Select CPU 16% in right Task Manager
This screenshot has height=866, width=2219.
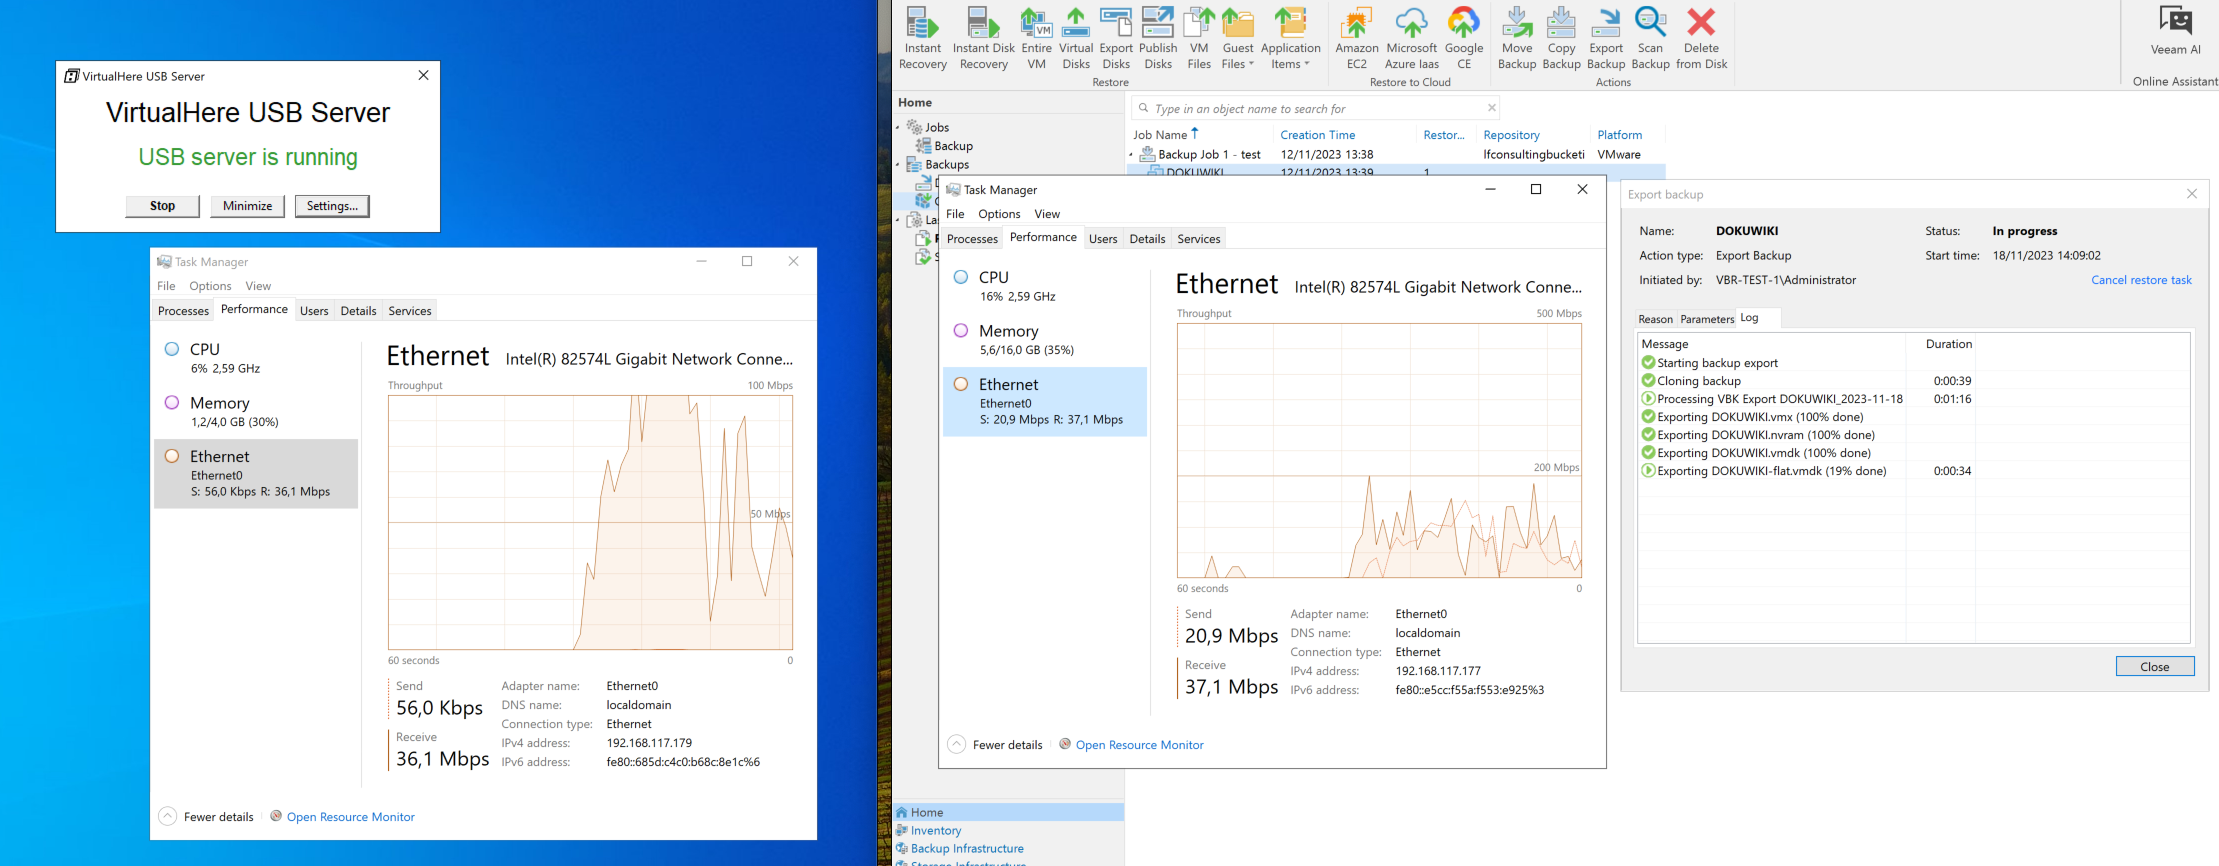click(x=1045, y=286)
